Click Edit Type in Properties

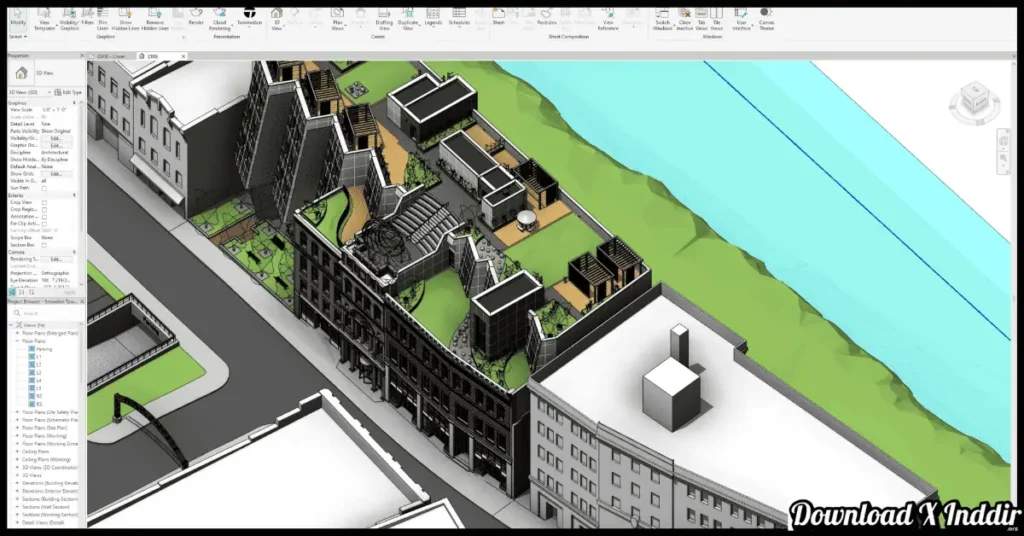pyautogui.click(x=68, y=92)
